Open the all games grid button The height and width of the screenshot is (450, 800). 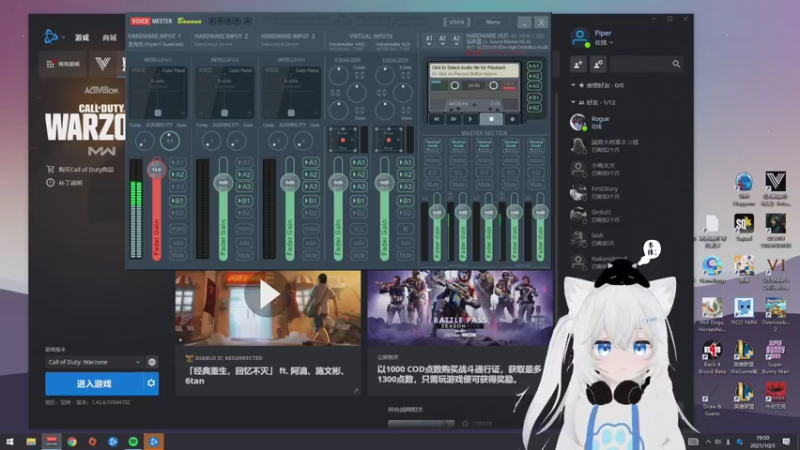pos(63,64)
